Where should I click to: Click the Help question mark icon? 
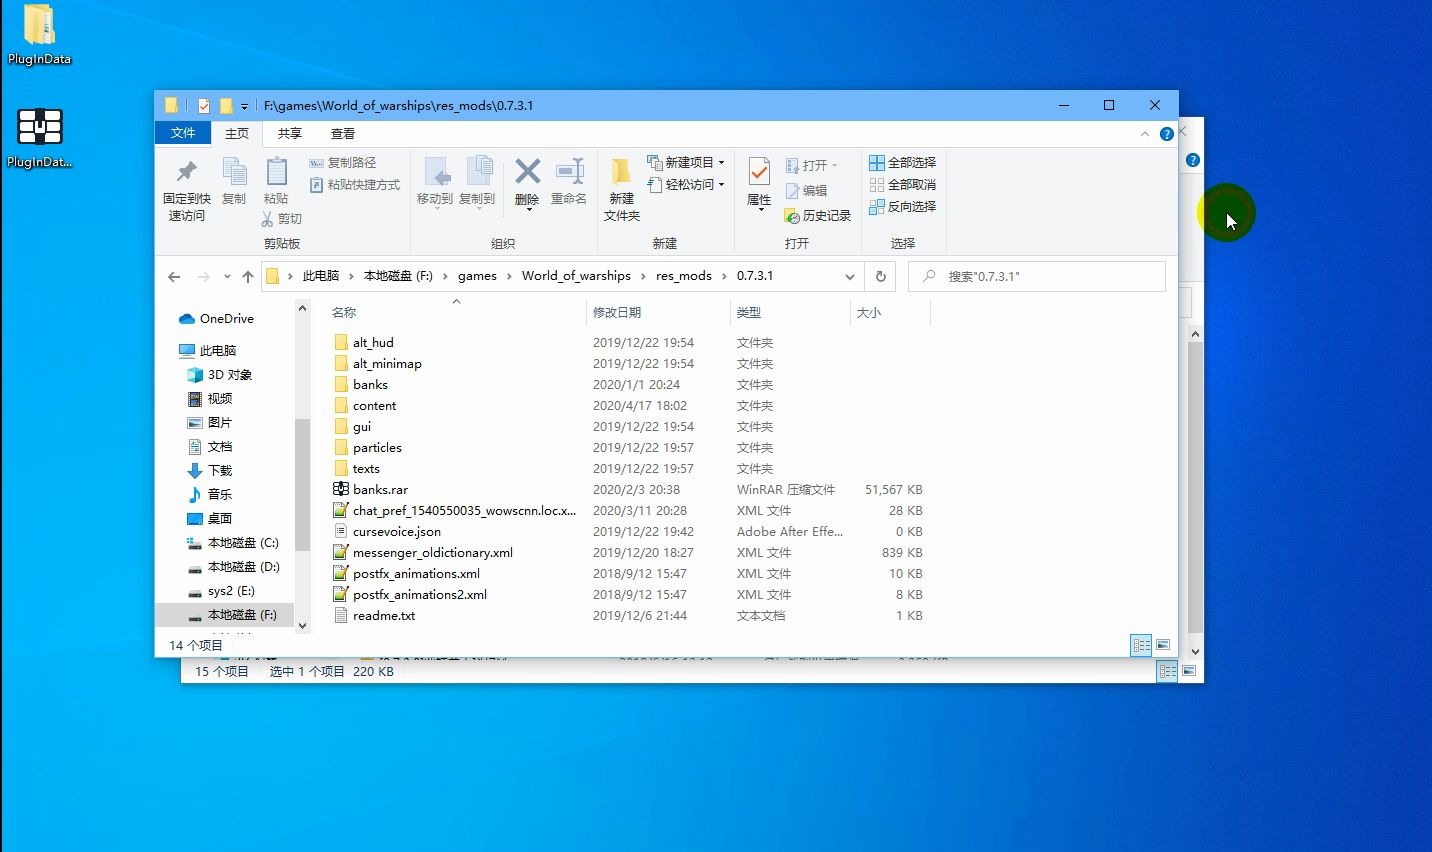click(1167, 134)
